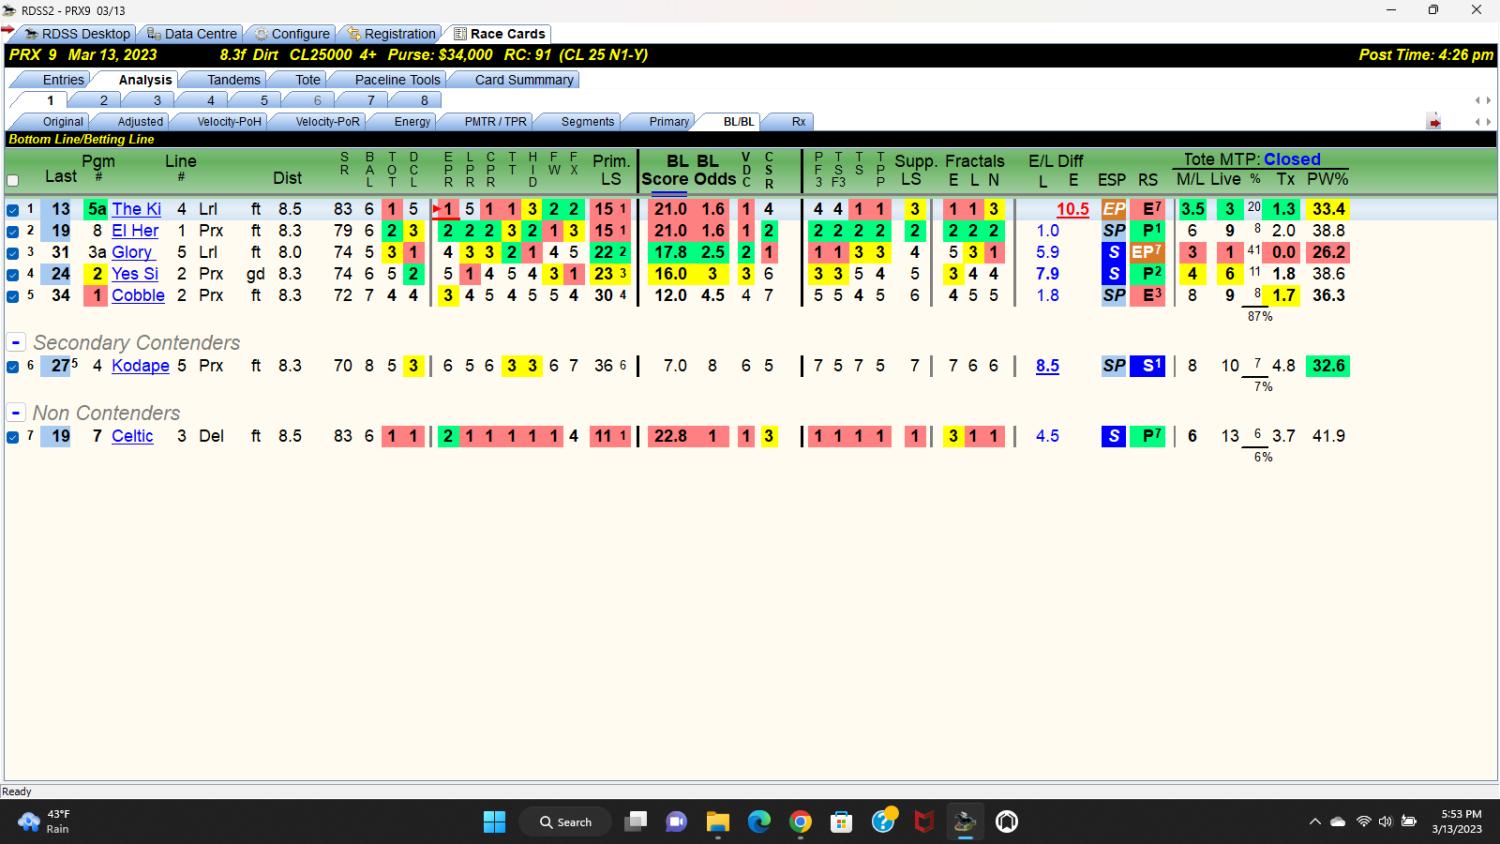This screenshot has width=1500, height=844.
Task: Open horse link Glory
Action: point(132,252)
